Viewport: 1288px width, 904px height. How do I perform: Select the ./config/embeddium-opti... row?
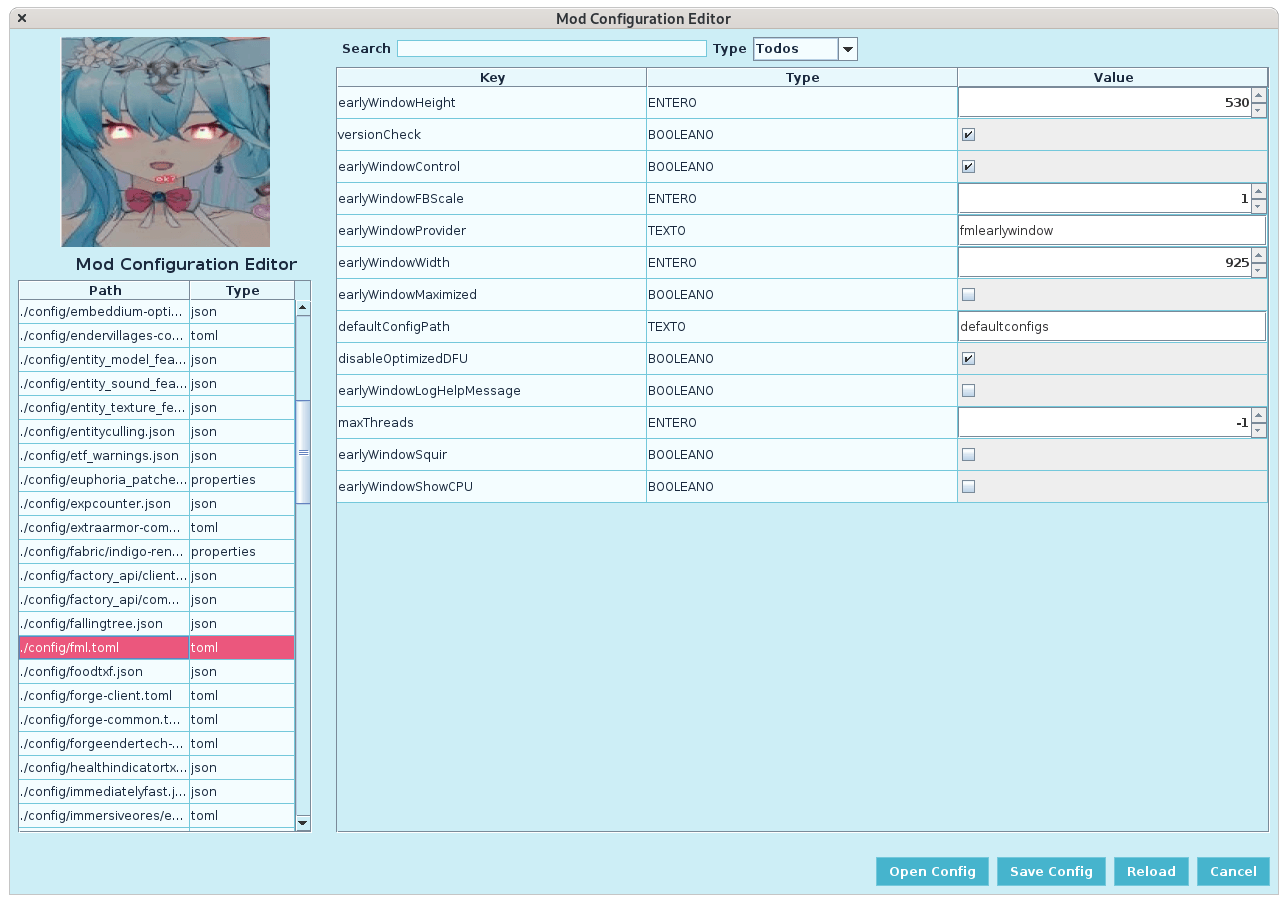click(x=157, y=312)
